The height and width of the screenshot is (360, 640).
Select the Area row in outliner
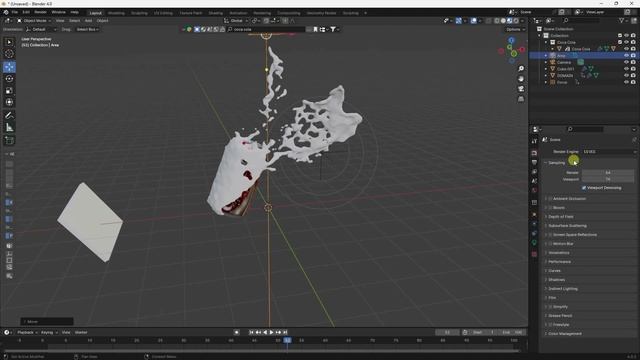pos(583,56)
